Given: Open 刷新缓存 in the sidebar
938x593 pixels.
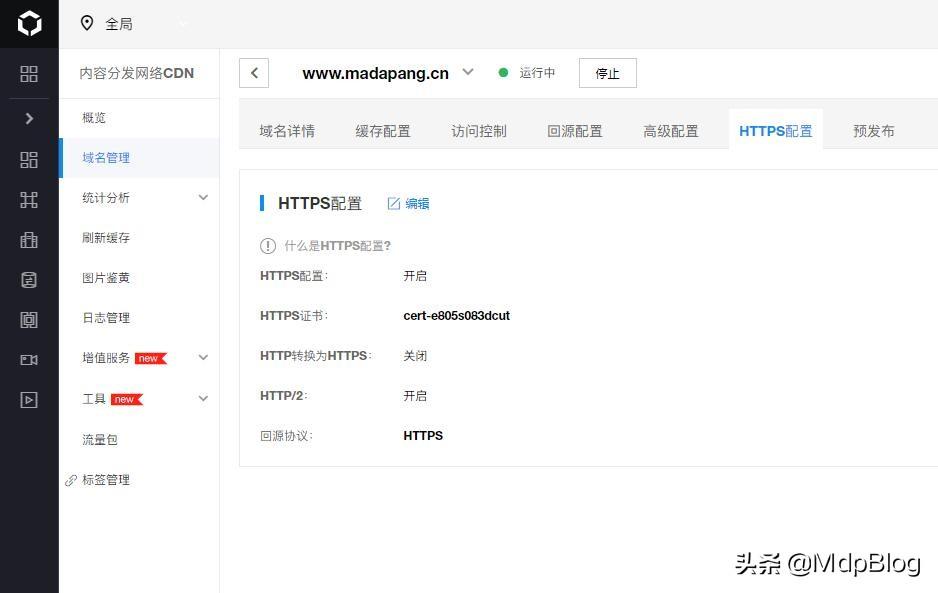Looking at the screenshot, I should click(106, 238).
